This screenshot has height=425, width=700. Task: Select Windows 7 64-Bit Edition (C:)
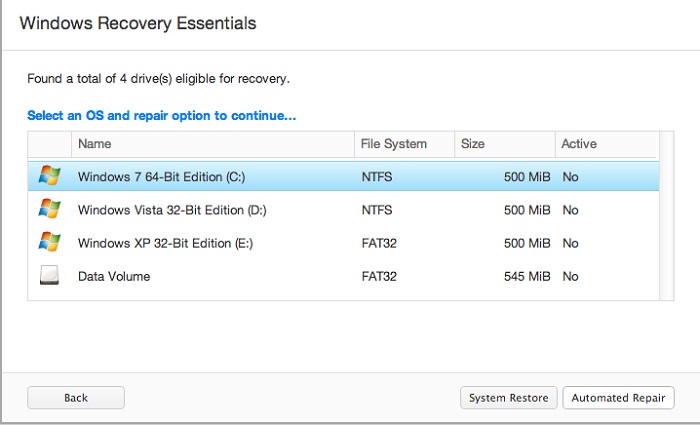(x=161, y=177)
